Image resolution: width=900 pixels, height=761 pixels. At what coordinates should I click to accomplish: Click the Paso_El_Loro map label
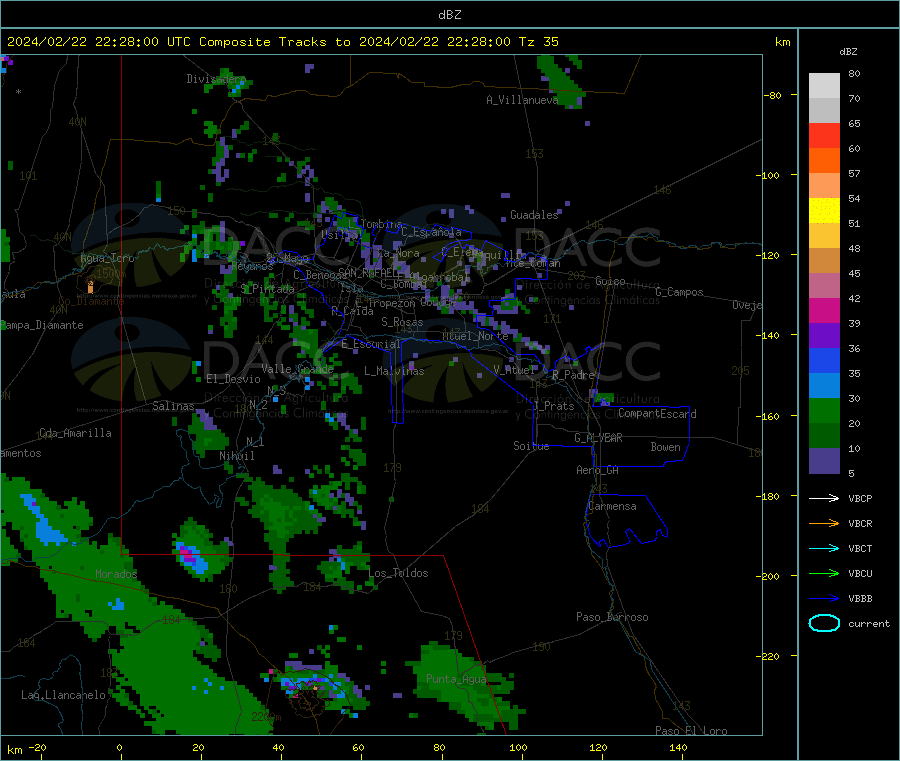pyautogui.click(x=691, y=731)
